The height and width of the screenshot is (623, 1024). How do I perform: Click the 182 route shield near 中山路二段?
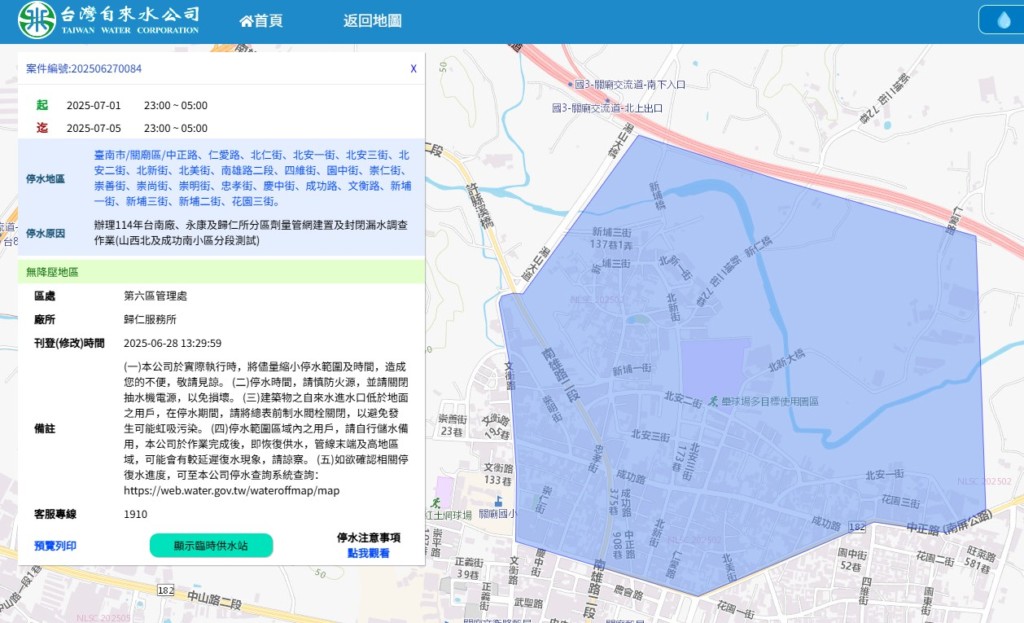click(x=165, y=591)
